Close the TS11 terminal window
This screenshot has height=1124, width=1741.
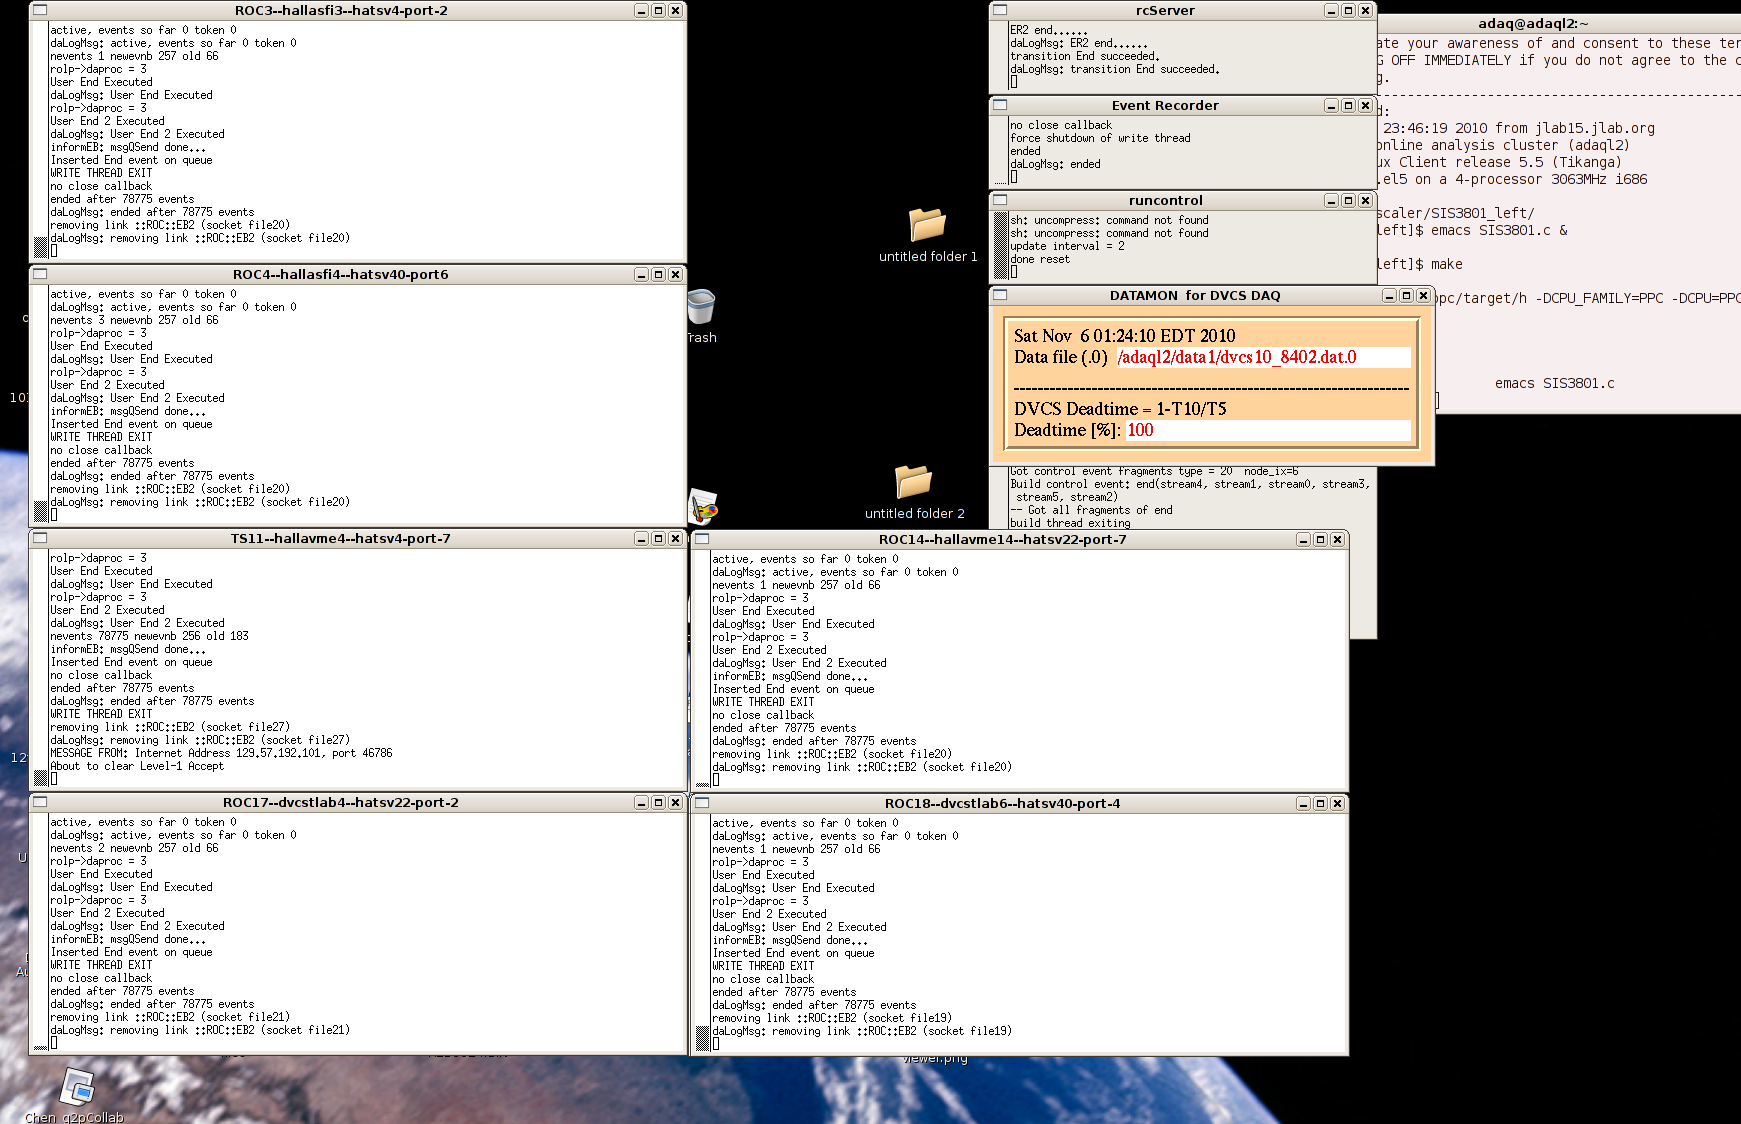pyautogui.click(x=675, y=538)
